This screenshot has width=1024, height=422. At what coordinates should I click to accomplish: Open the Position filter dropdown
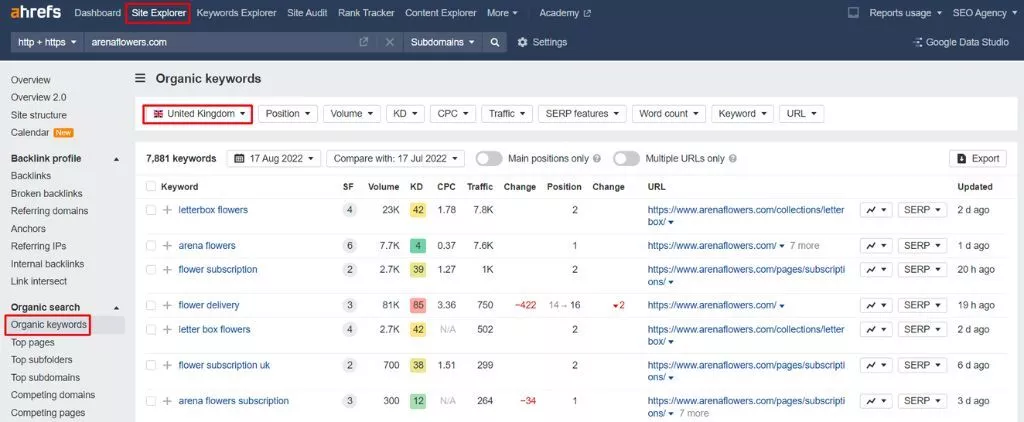pos(288,114)
